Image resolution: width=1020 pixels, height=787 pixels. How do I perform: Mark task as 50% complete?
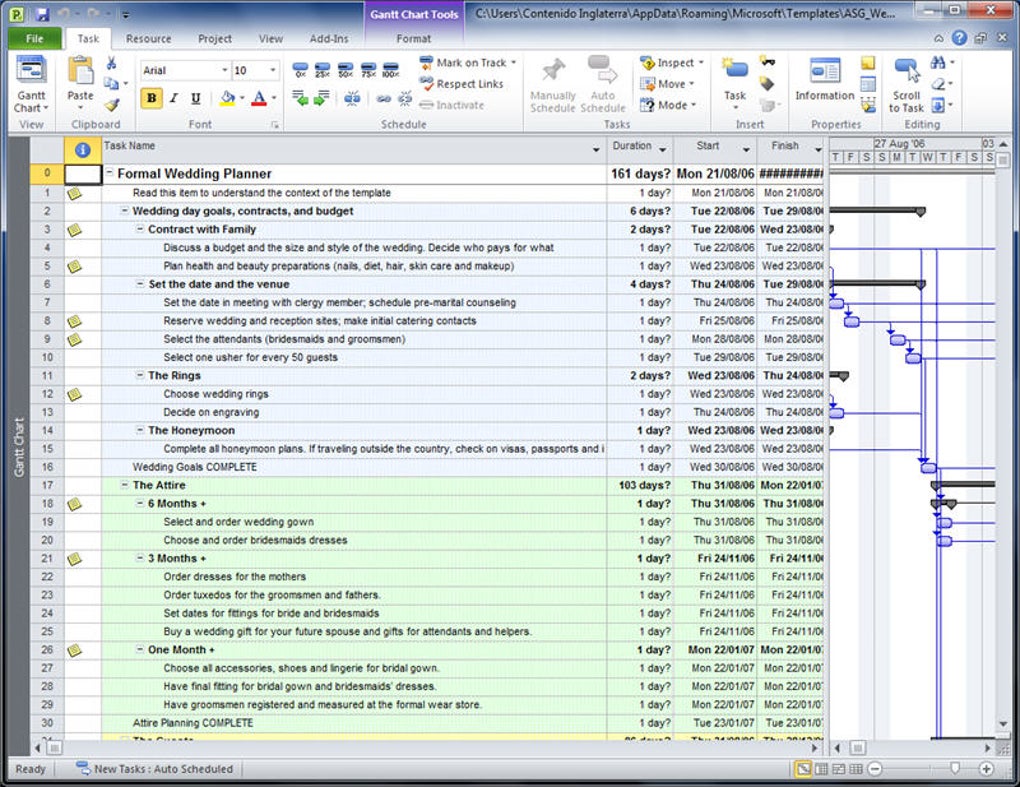coord(345,70)
